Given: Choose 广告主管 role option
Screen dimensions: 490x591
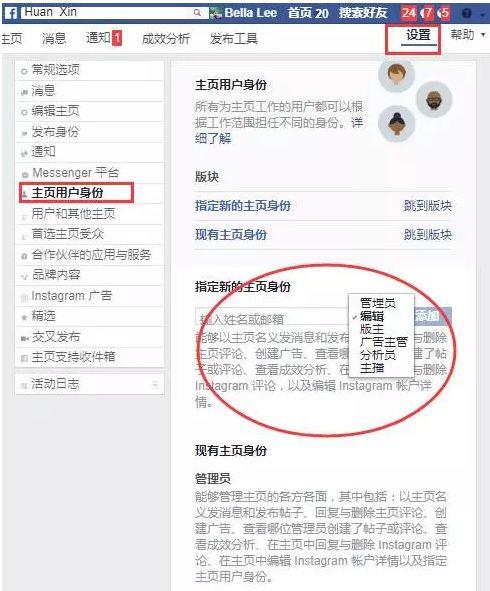Looking at the screenshot, I should [383, 341].
